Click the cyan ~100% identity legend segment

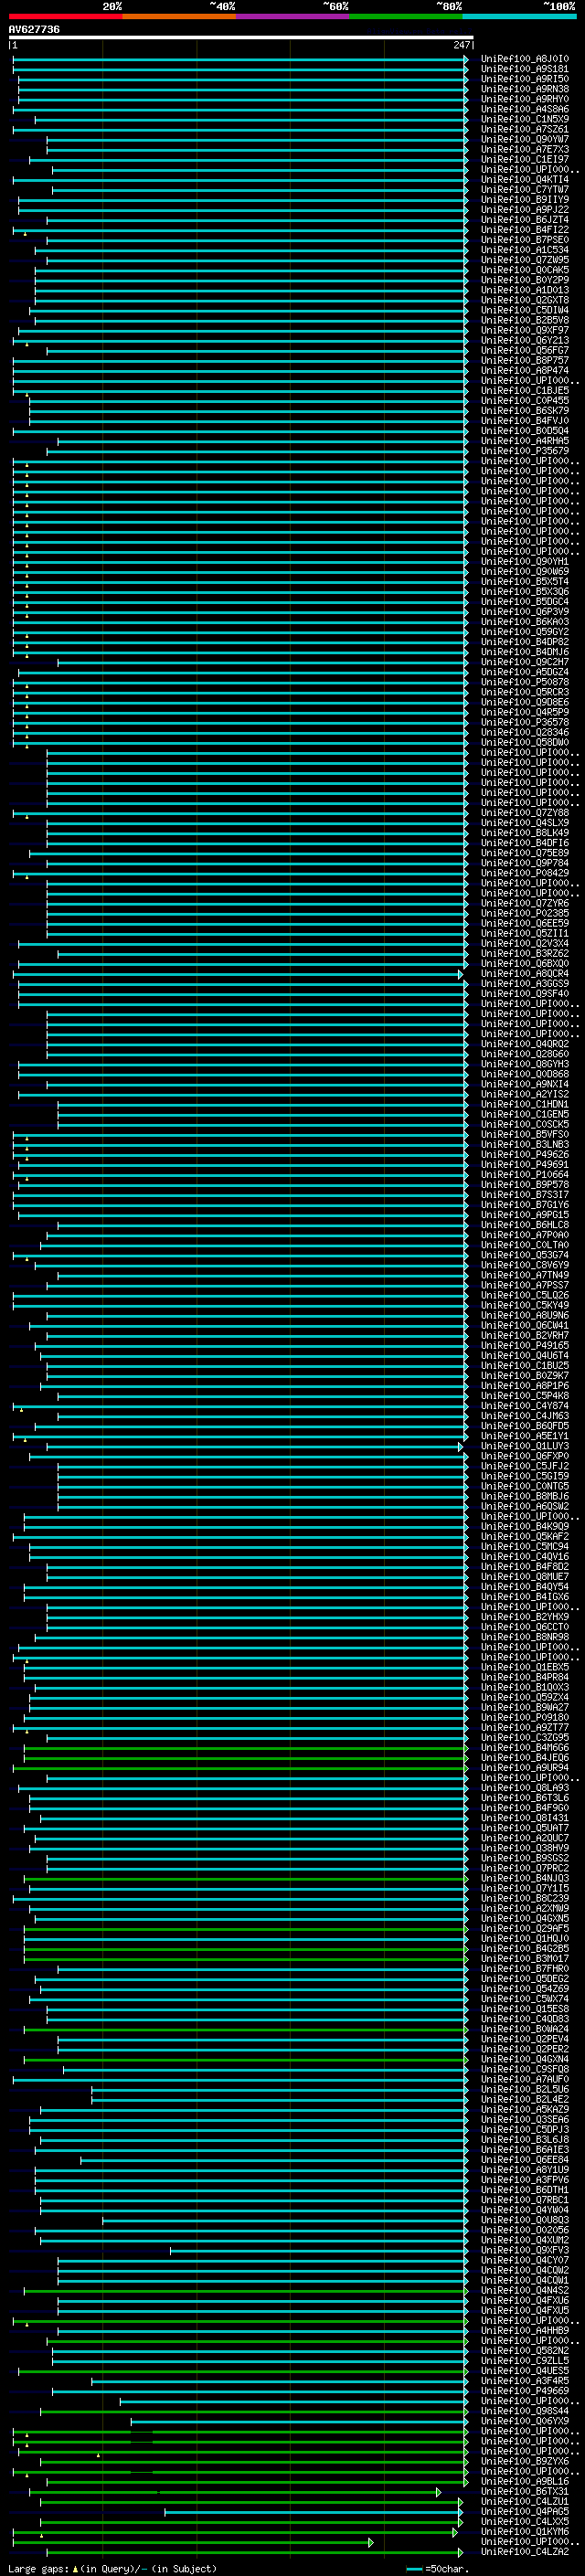coord(520,16)
